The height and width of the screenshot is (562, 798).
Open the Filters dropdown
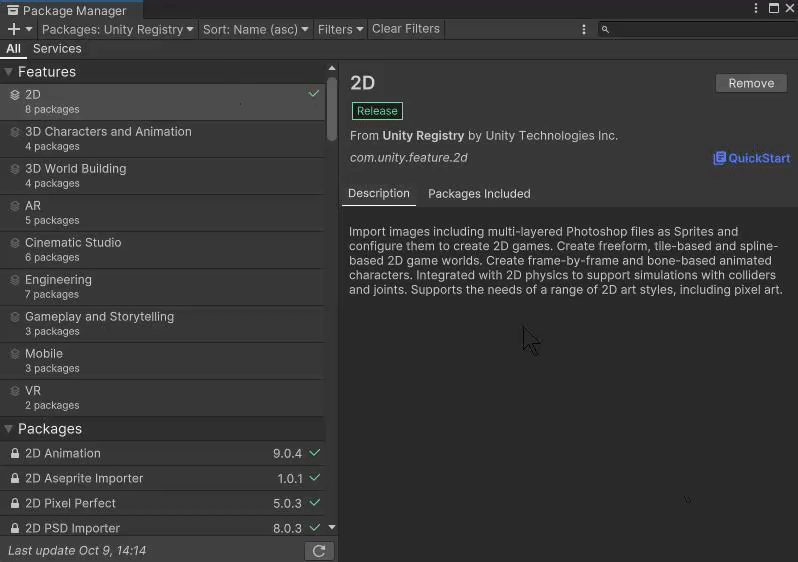[340, 29]
